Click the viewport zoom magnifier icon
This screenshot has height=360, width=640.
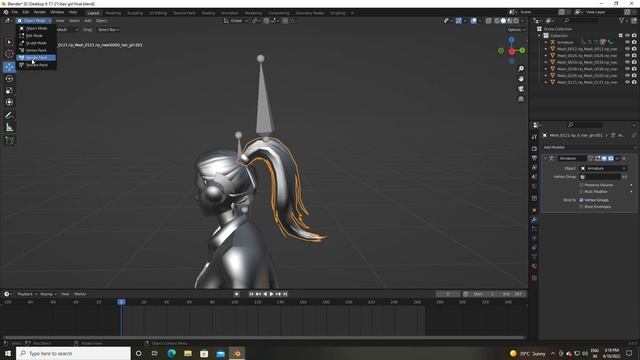coord(521,69)
